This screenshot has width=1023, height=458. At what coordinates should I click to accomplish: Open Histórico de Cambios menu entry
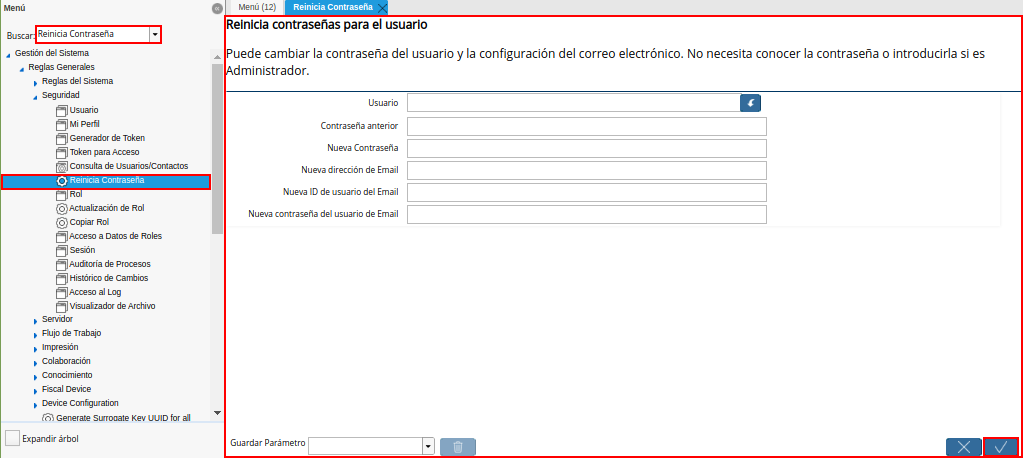pyautogui.click(x=108, y=278)
